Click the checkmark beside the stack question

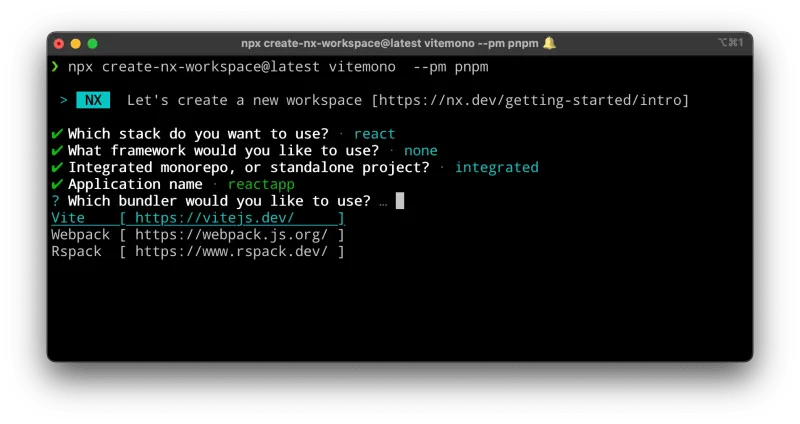coord(57,134)
